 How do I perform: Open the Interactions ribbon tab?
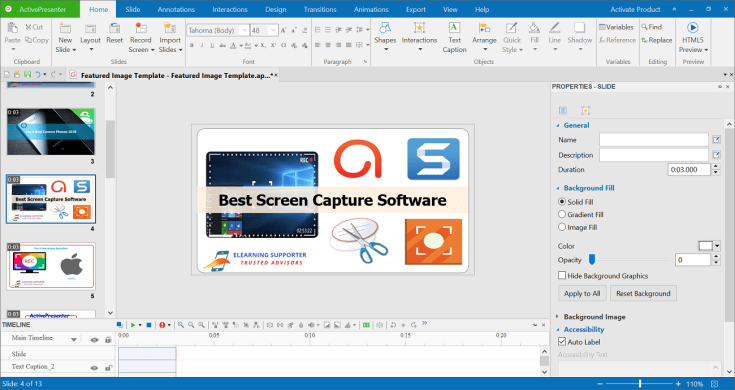click(230, 9)
